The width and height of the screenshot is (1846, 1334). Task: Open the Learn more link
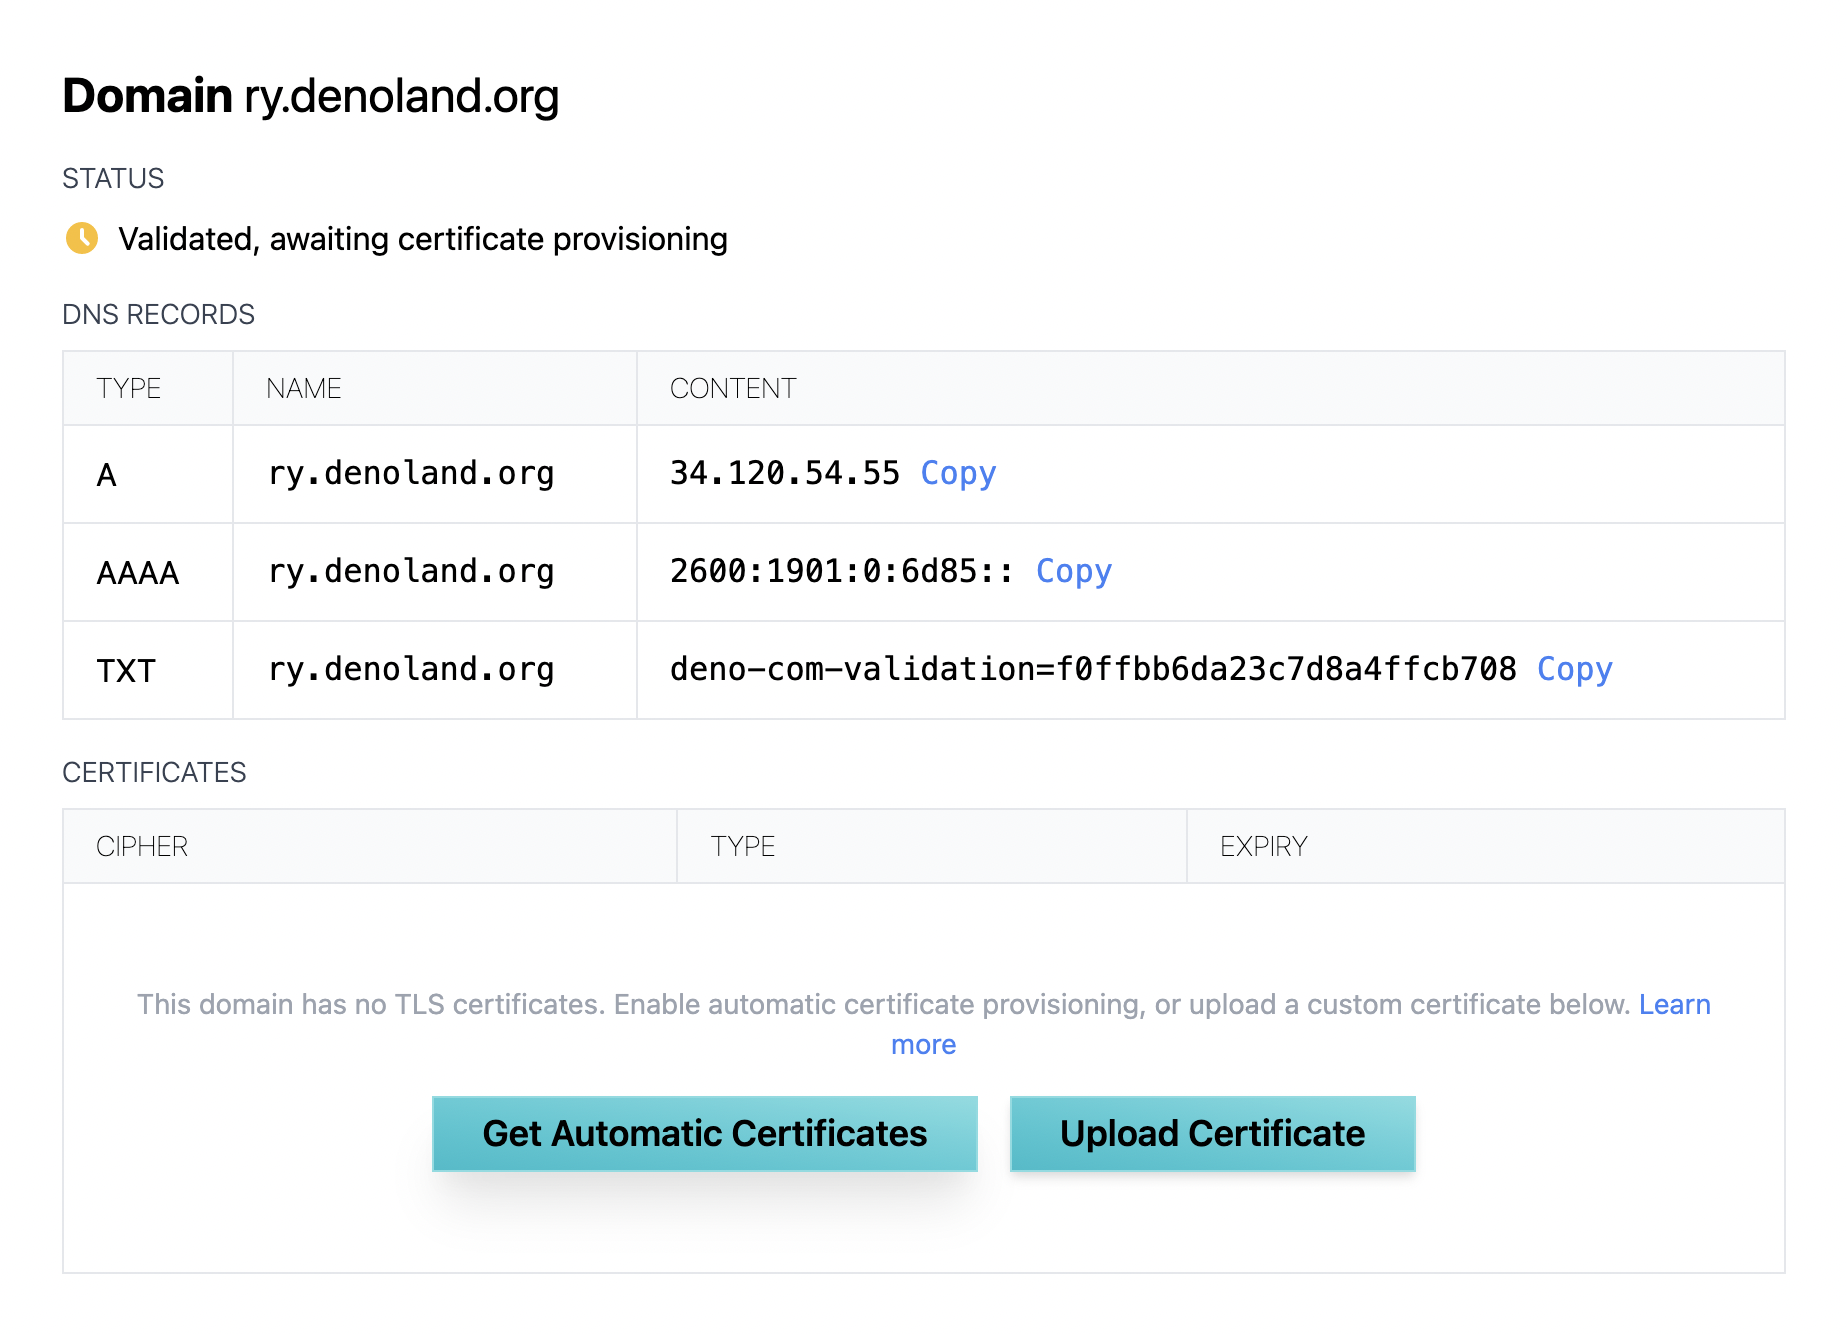(x=1674, y=1004)
